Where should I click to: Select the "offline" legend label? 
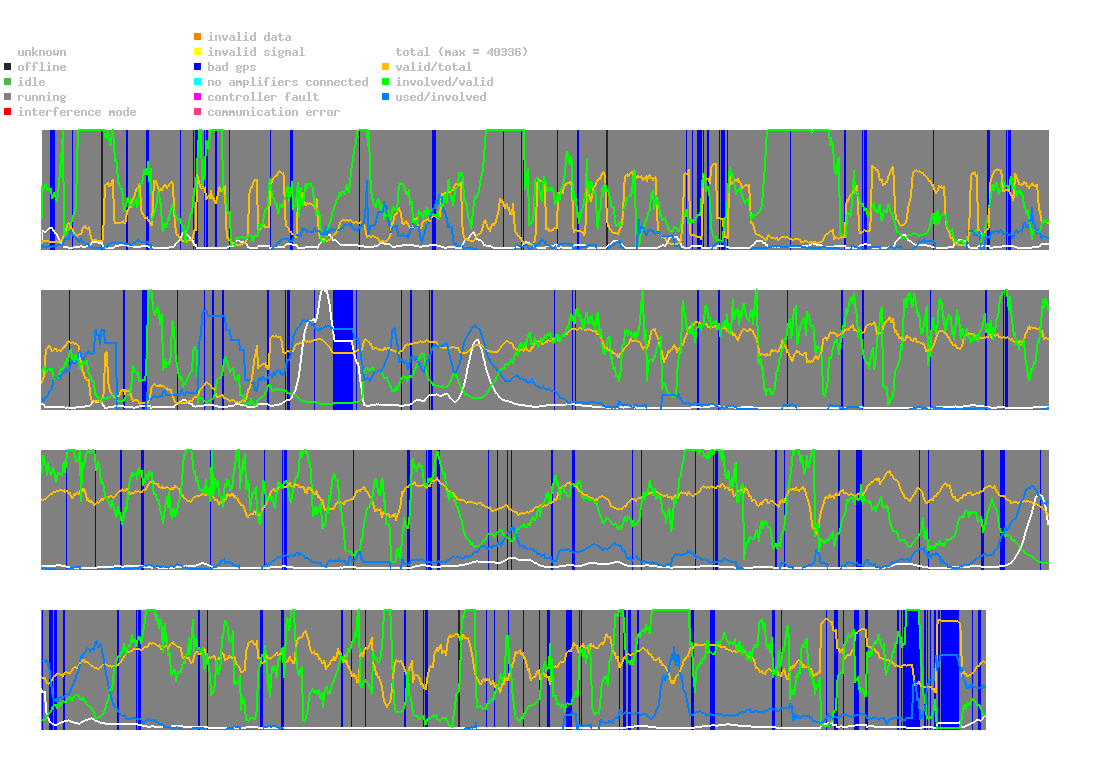point(42,67)
